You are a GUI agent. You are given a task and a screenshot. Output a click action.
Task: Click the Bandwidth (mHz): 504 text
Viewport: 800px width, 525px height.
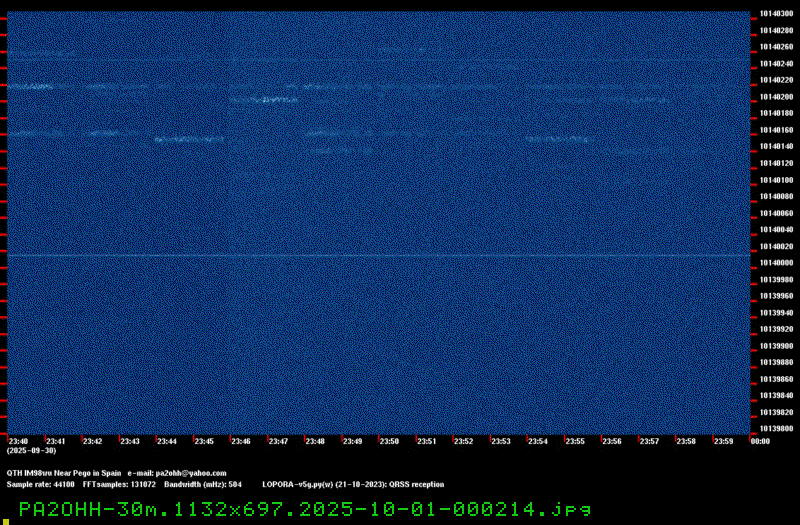click(203, 485)
